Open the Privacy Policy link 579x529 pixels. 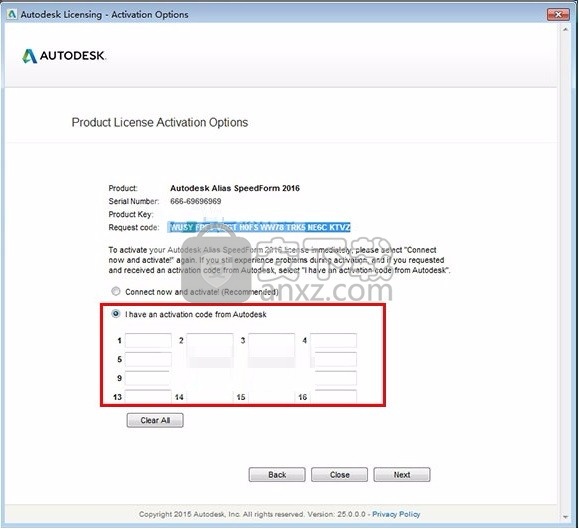click(x=396, y=514)
